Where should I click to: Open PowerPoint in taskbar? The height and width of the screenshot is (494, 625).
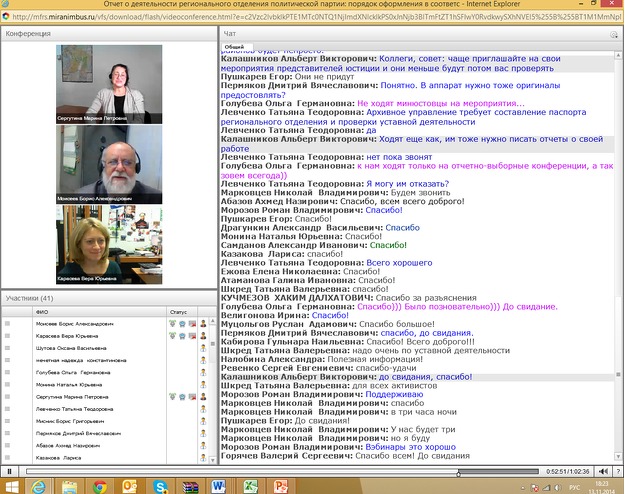(x=281, y=487)
